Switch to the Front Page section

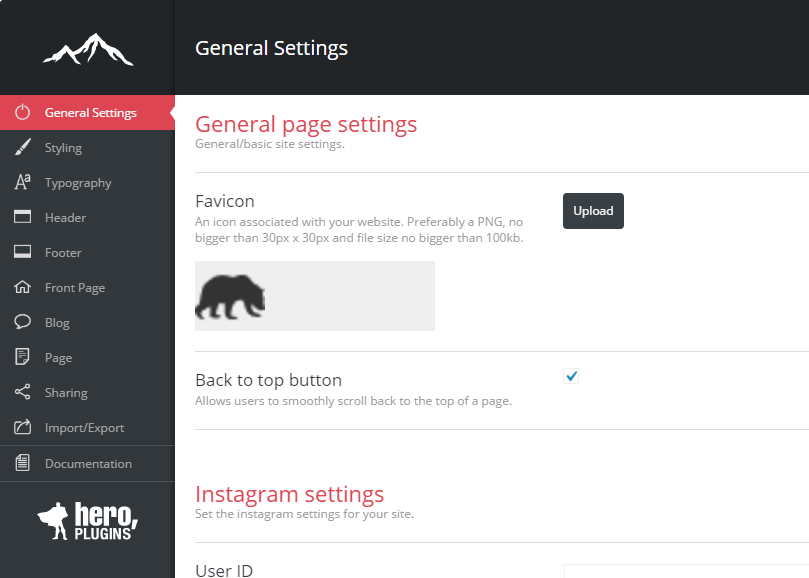click(x=75, y=288)
